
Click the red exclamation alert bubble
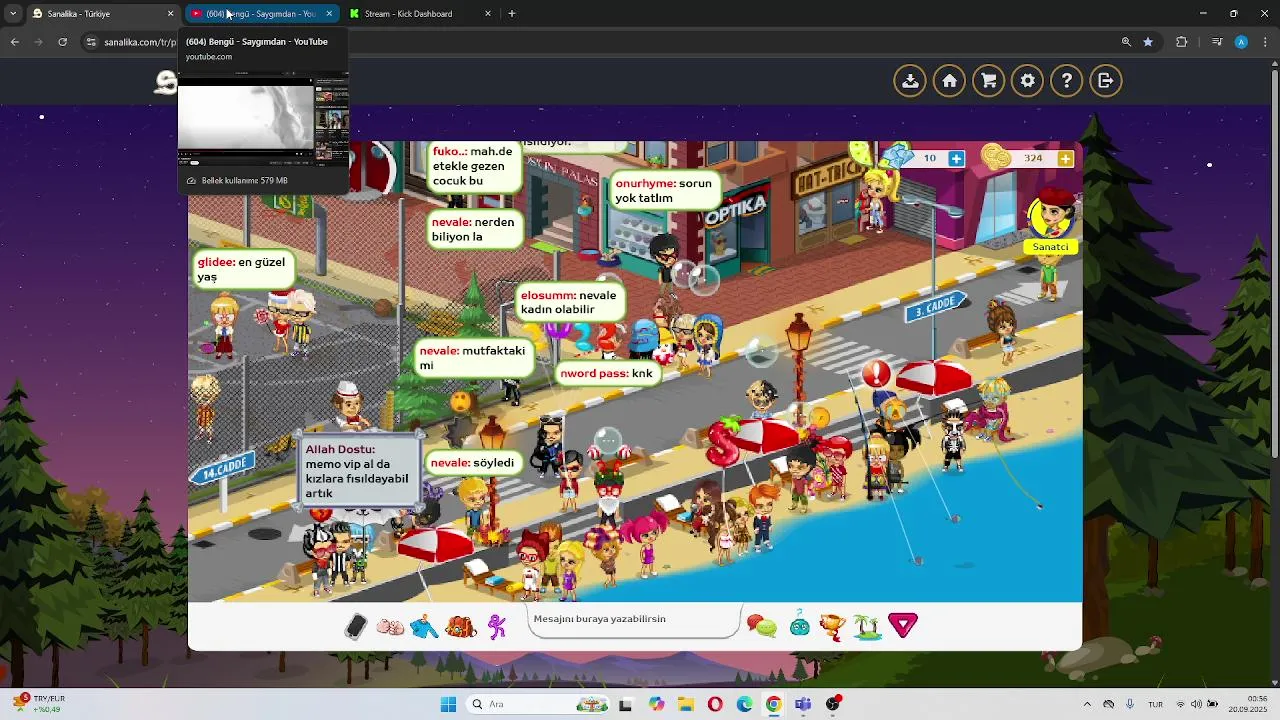point(876,375)
